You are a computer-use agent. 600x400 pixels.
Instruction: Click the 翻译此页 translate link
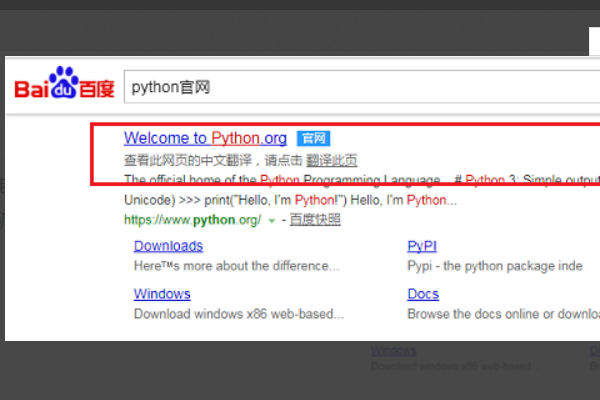click(x=331, y=160)
